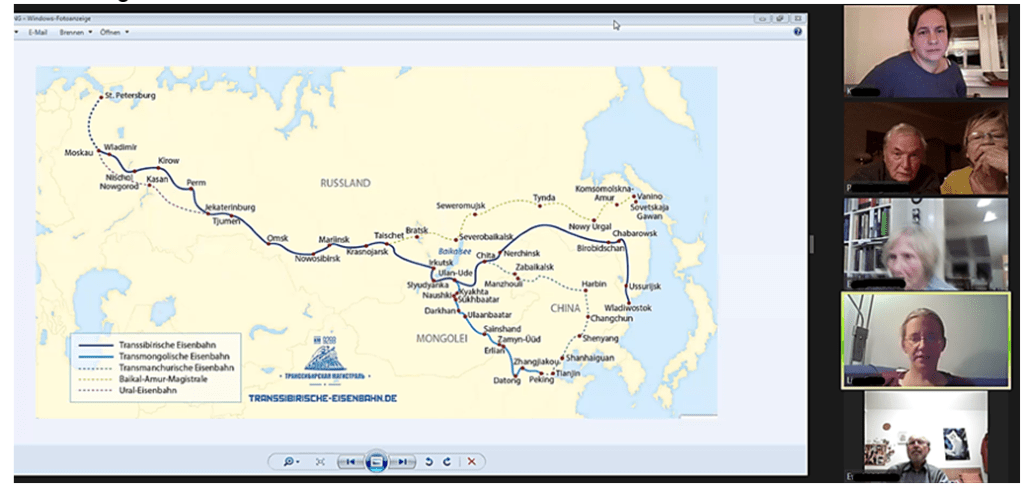Screen dimensions: 1023x488
Task: Rotate the map counterclockwise
Action: click(x=429, y=461)
